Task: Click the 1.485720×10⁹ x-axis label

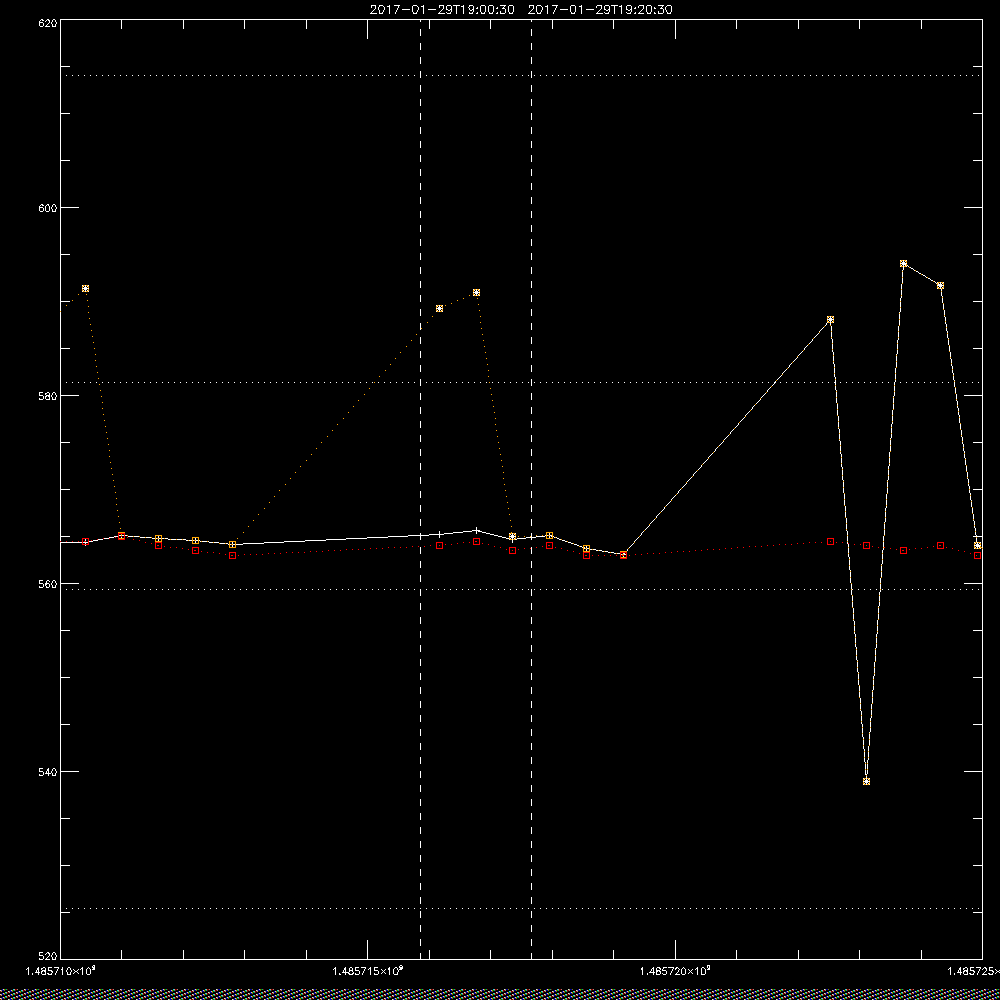Action: (675, 971)
